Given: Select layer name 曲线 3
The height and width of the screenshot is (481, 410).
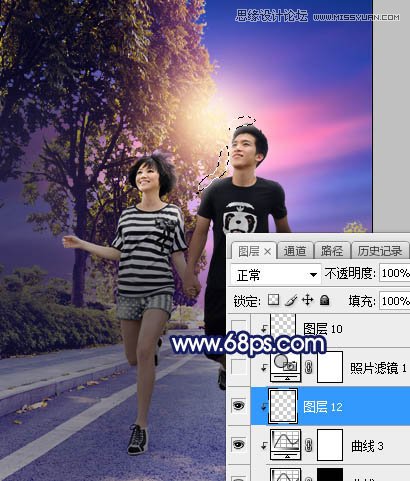Looking at the screenshot, I should click(x=367, y=446).
